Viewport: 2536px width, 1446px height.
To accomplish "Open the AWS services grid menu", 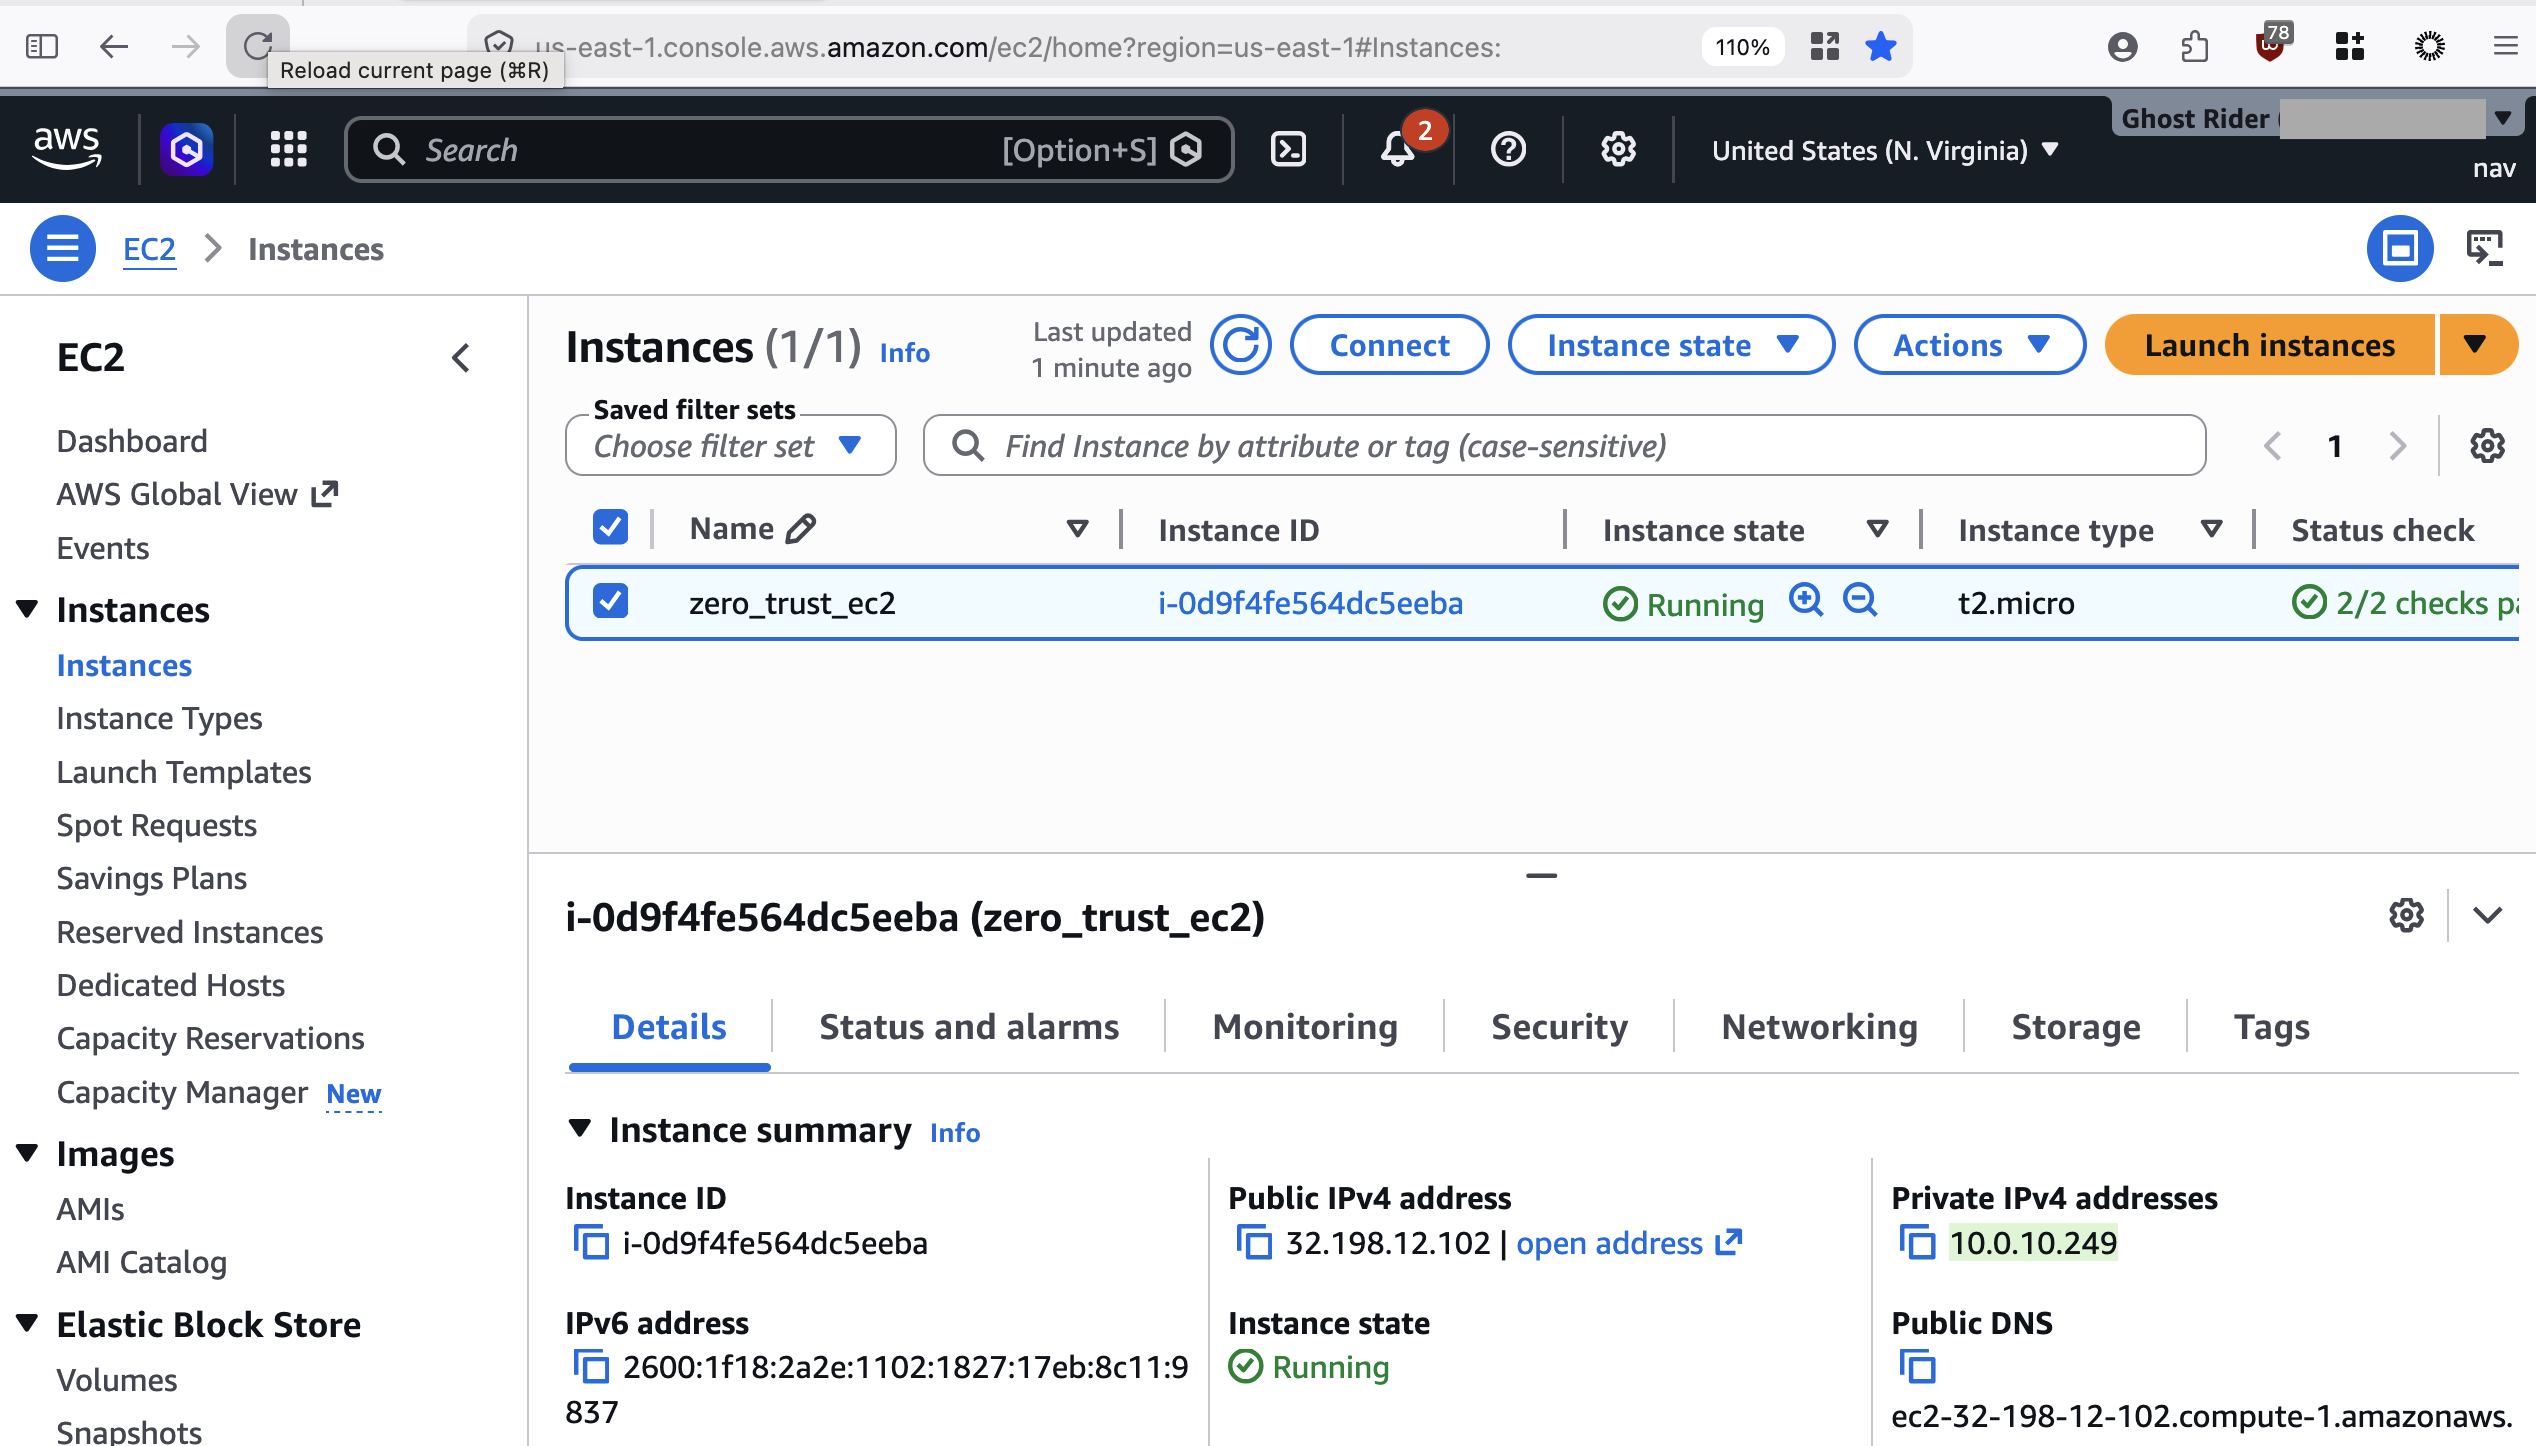I will click(288, 150).
